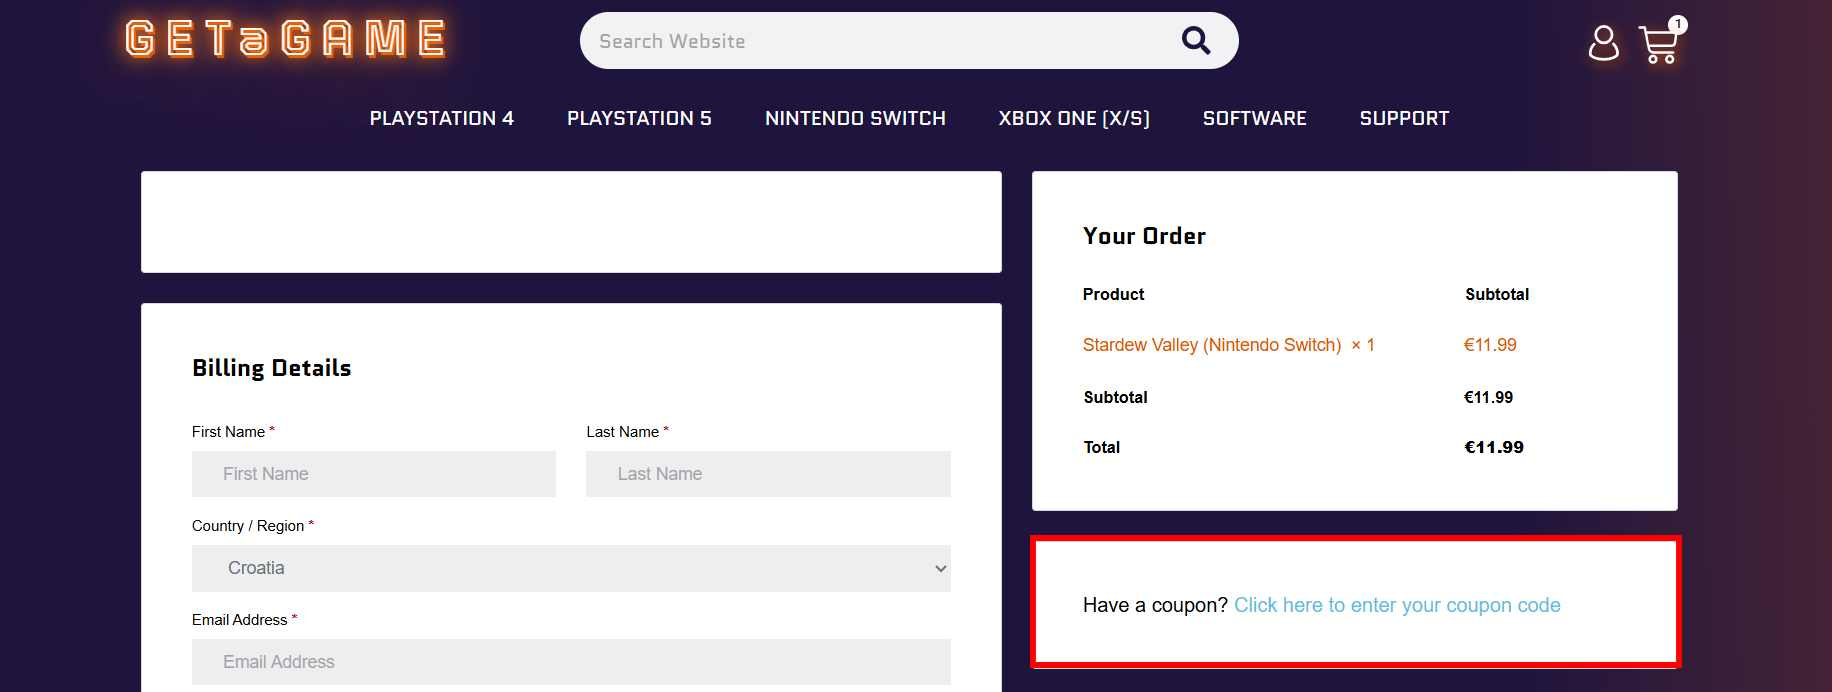Screen dimensions: 1832x692
Task: Open the Stardew Valley (Nintendo Switch) product link
Action: tap(1211, 345)
